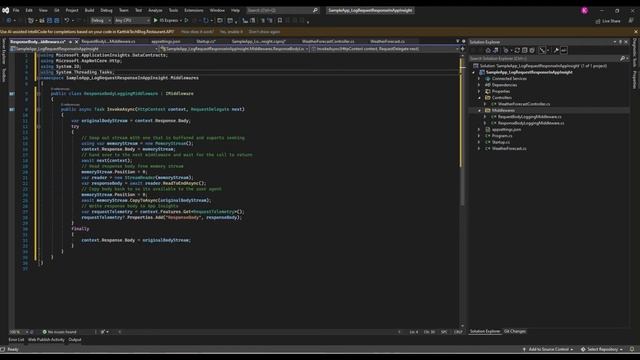Collapse the ResponseBodyLoggingMiddleware class outlining toggle
The image size is (640, 360).
pos(39,93)
